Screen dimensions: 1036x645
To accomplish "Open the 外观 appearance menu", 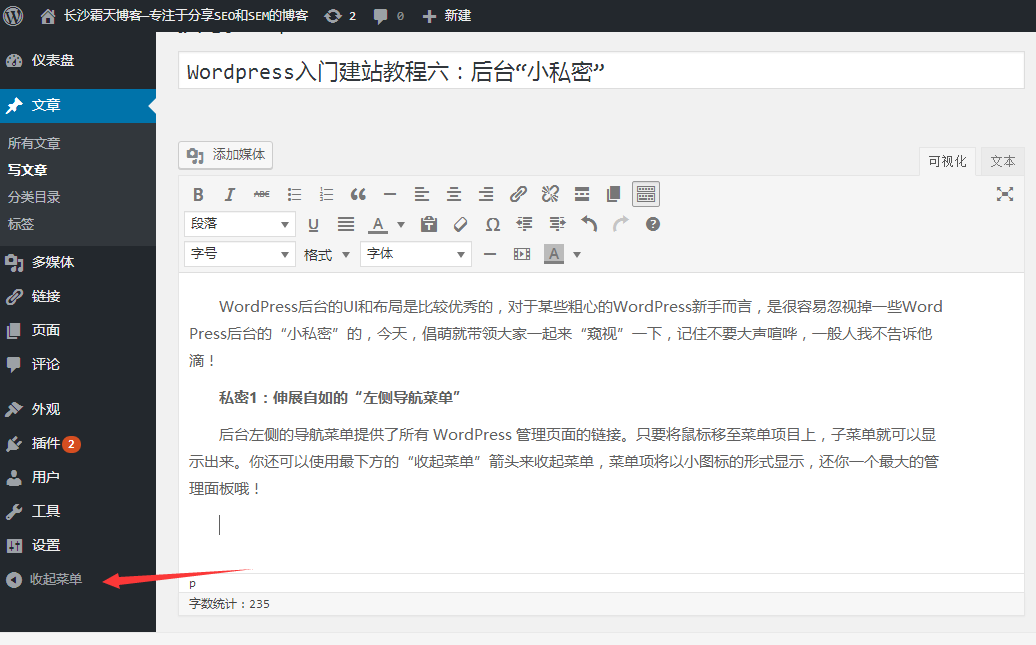I will point(78,409).
